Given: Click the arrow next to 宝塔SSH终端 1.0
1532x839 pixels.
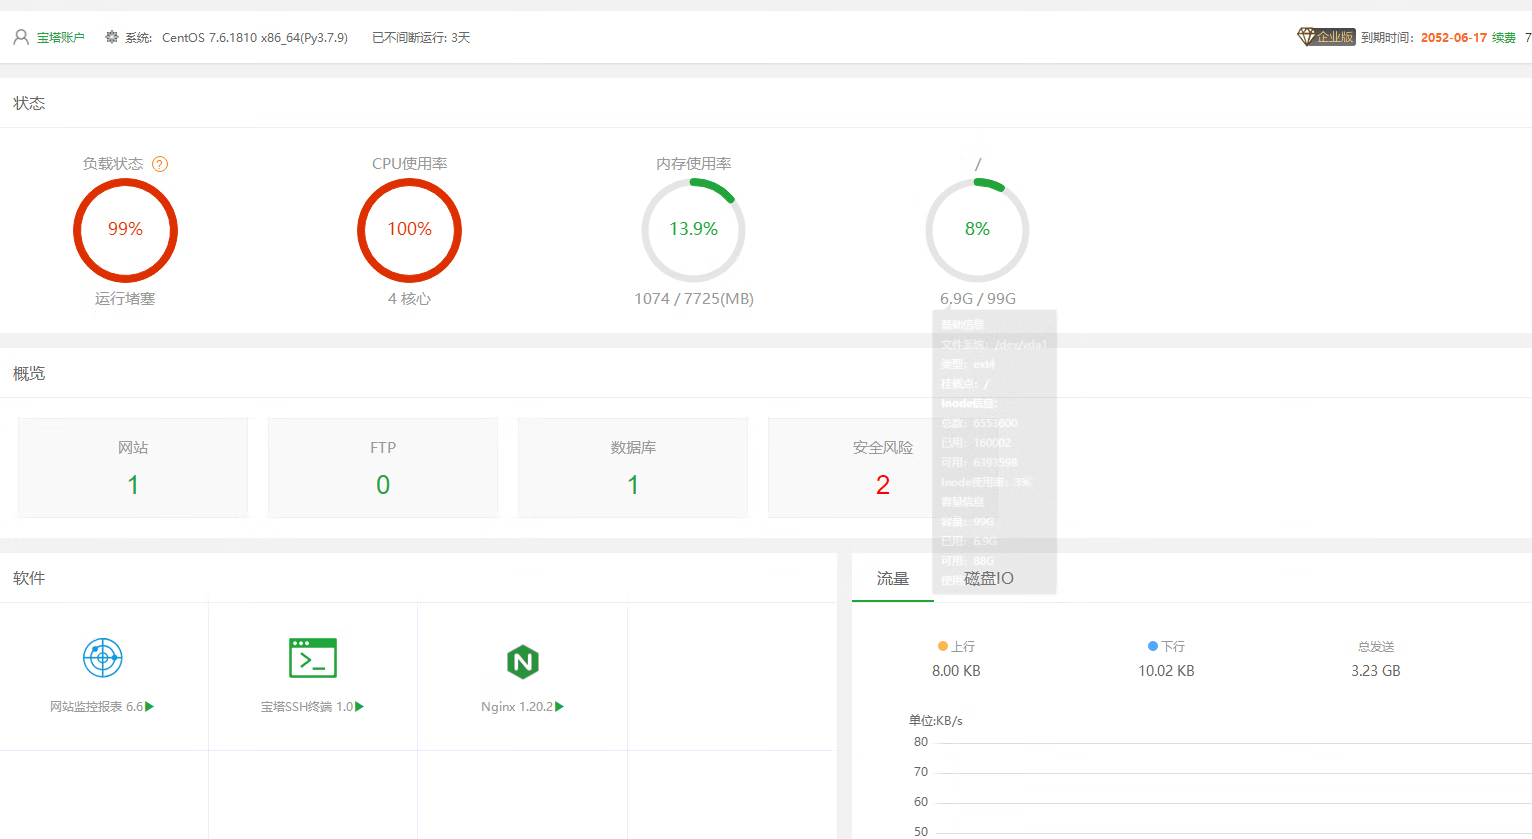Looking at the screenshot, I should point(360,706).
